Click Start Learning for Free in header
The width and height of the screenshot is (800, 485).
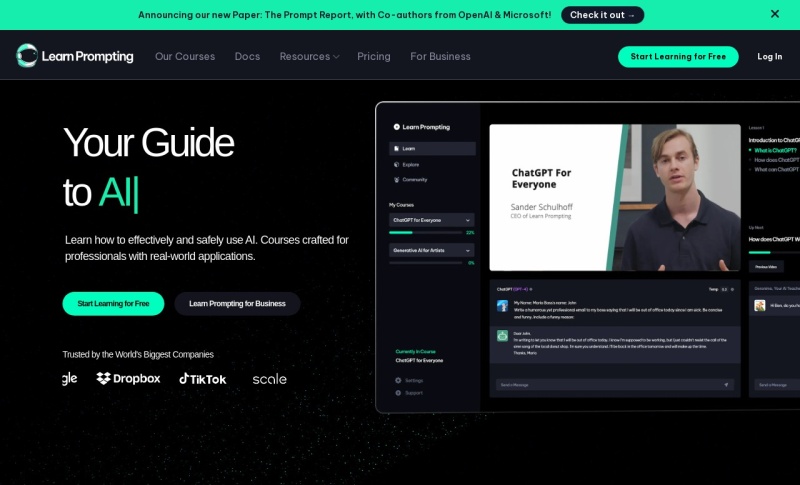678,57
